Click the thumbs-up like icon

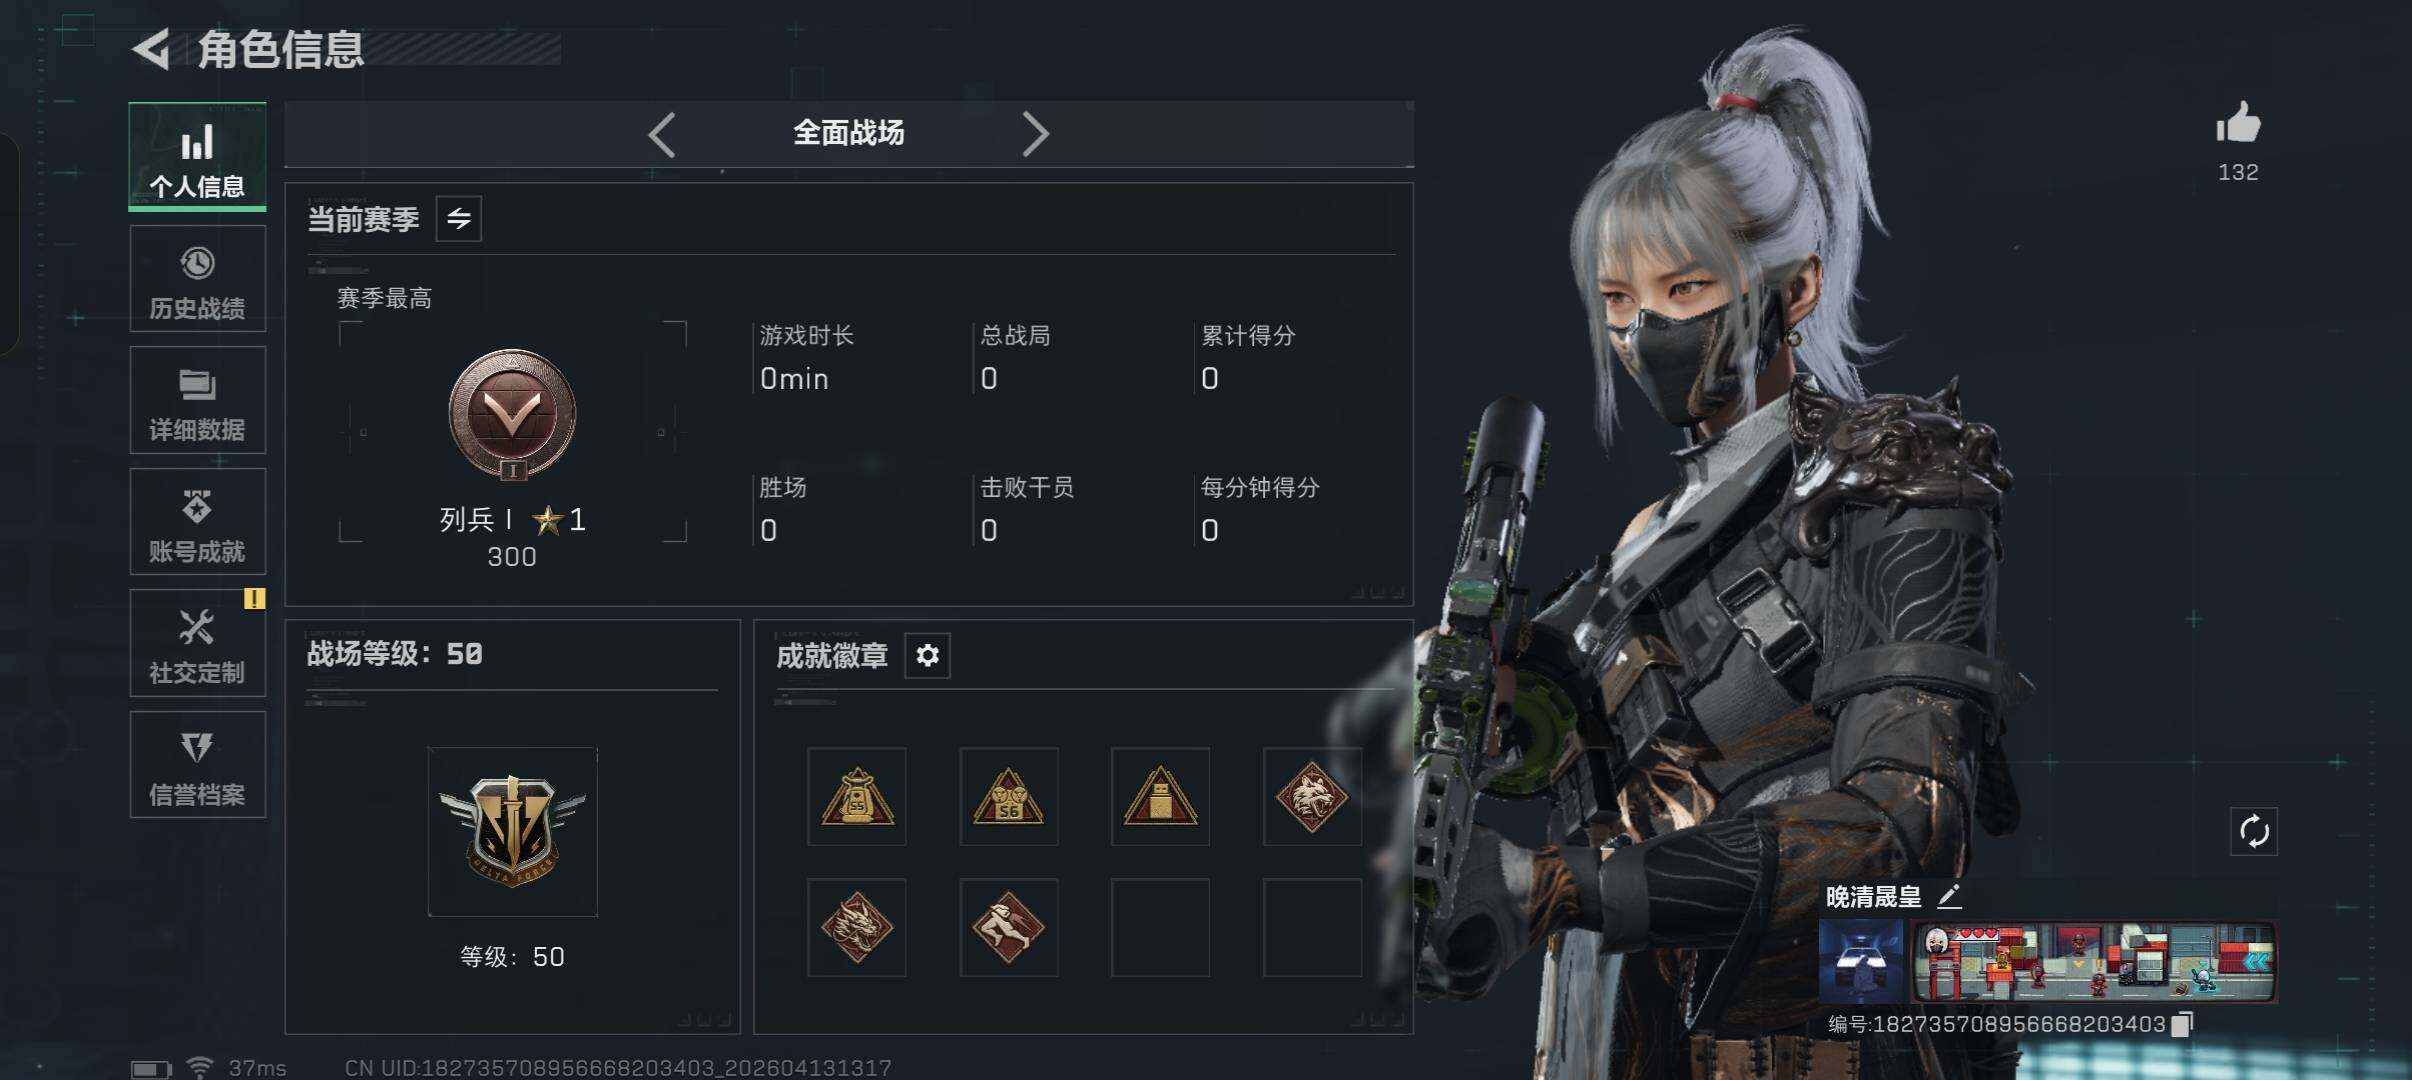(2238, 125)
